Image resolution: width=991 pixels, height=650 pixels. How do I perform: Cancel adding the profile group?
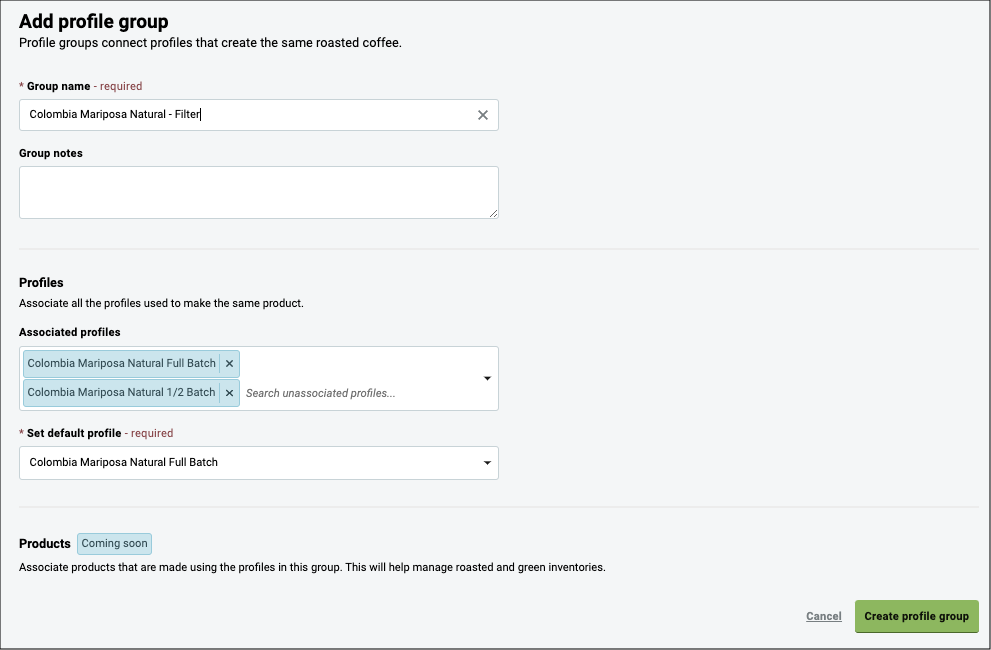click(x=824, y=616)
